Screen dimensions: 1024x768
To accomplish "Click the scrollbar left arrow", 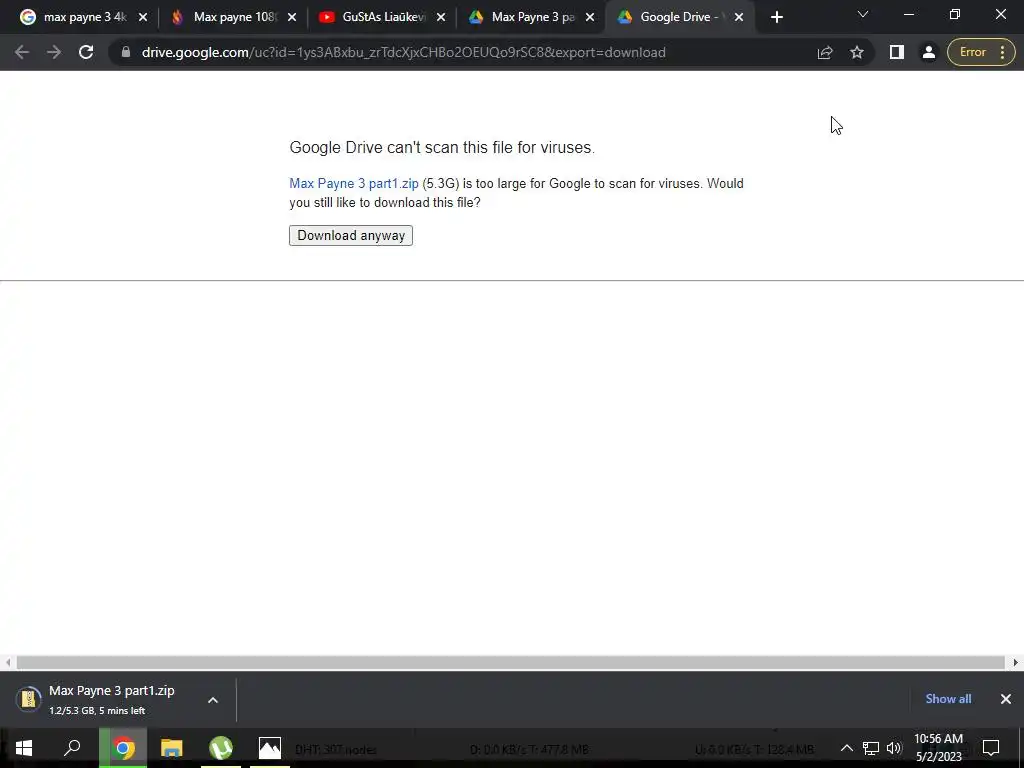I will 8,662.
